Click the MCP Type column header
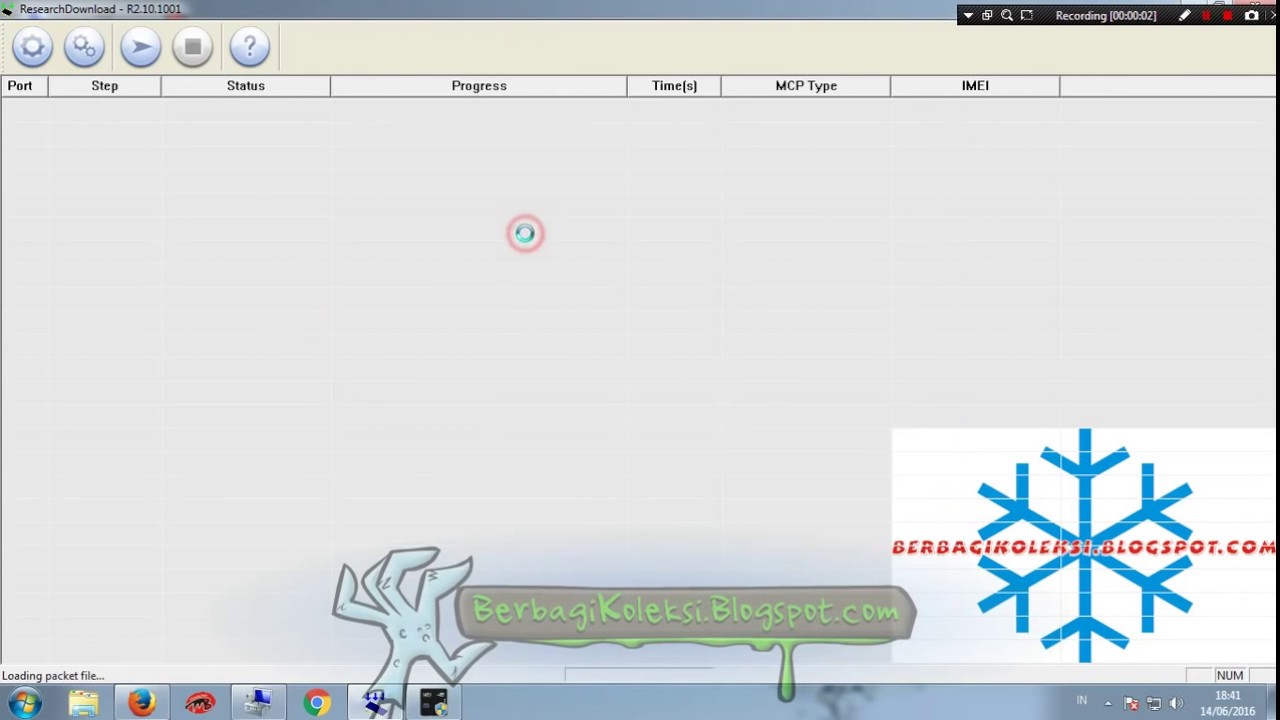Viewport: 1280px width, 720px height. click(806, 86)
